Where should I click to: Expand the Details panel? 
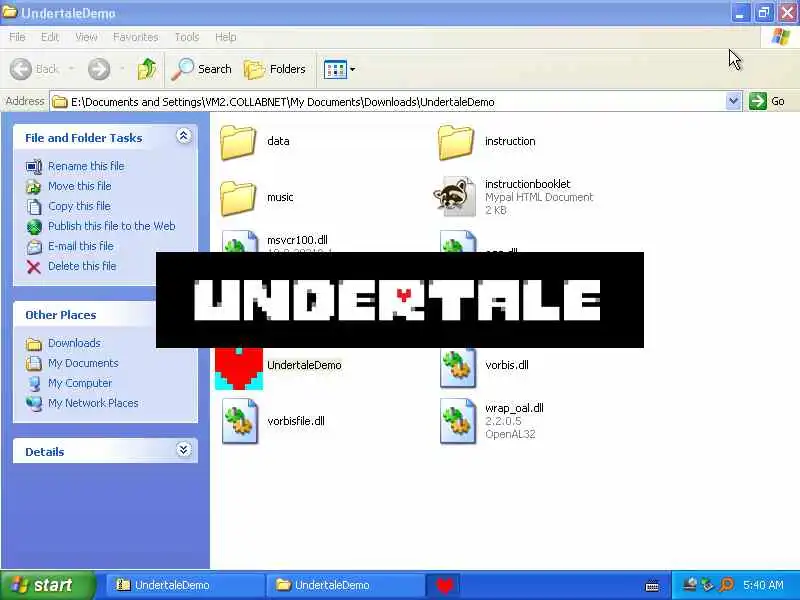tap(184, 449)
